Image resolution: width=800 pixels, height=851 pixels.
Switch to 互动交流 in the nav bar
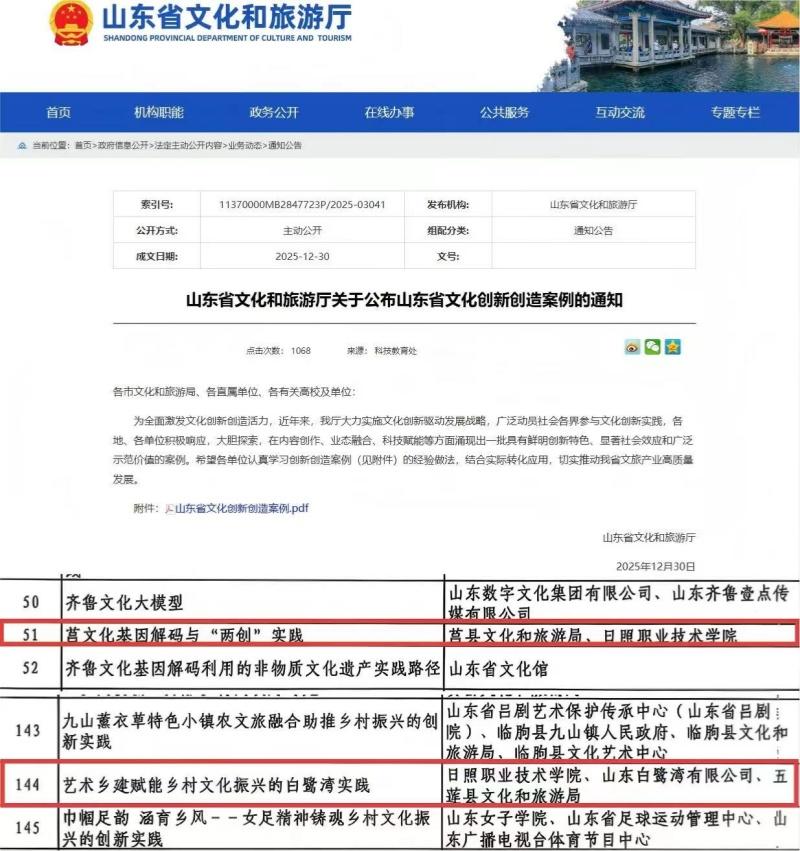pos(620,112)
